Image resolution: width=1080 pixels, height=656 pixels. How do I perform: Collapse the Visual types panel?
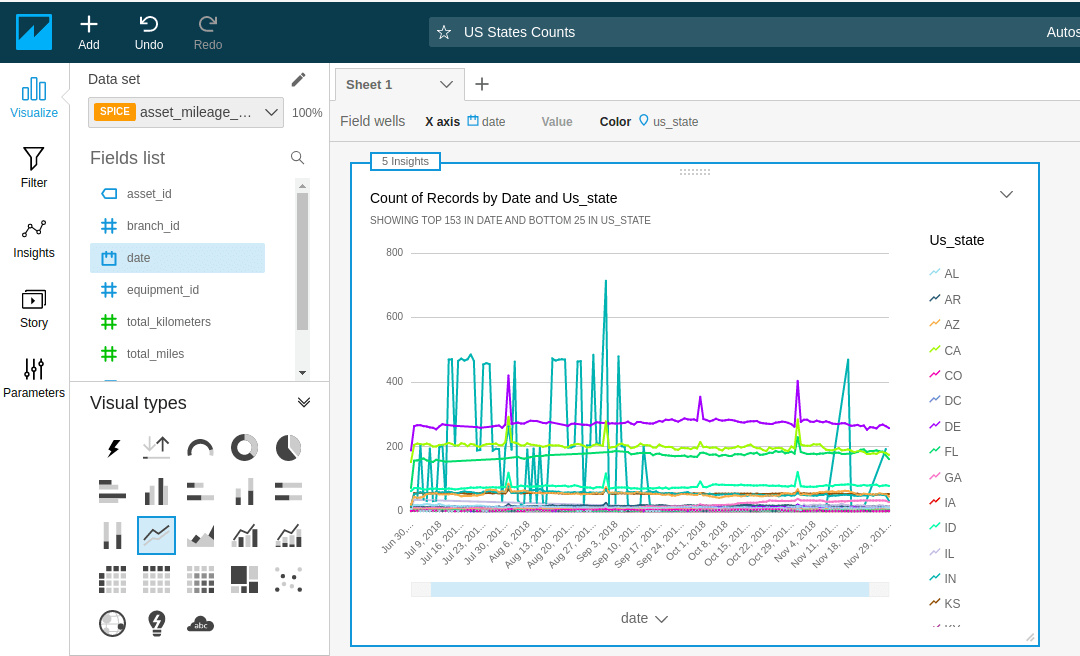(x=304, y=402)
